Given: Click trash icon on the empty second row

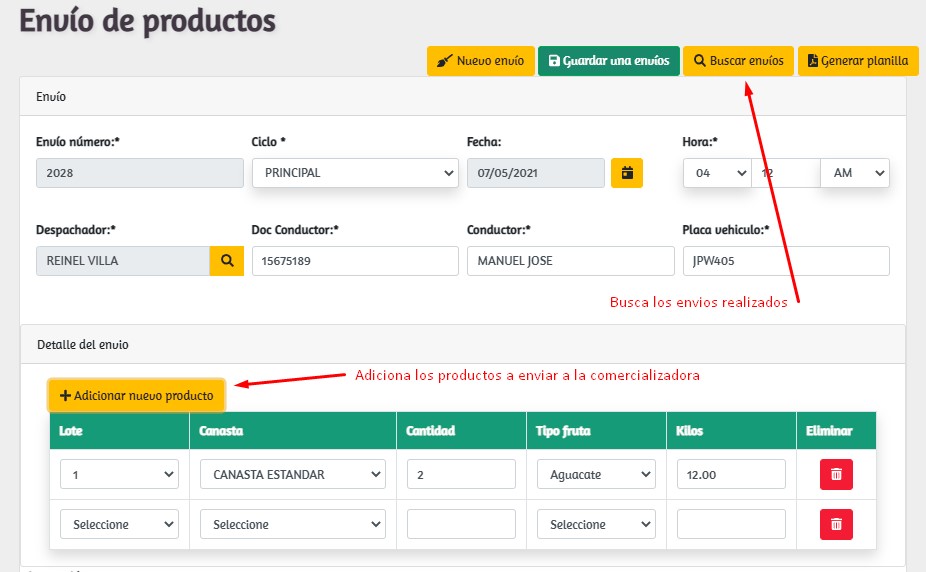Looking at the screenshot, I should pos(836,524).
